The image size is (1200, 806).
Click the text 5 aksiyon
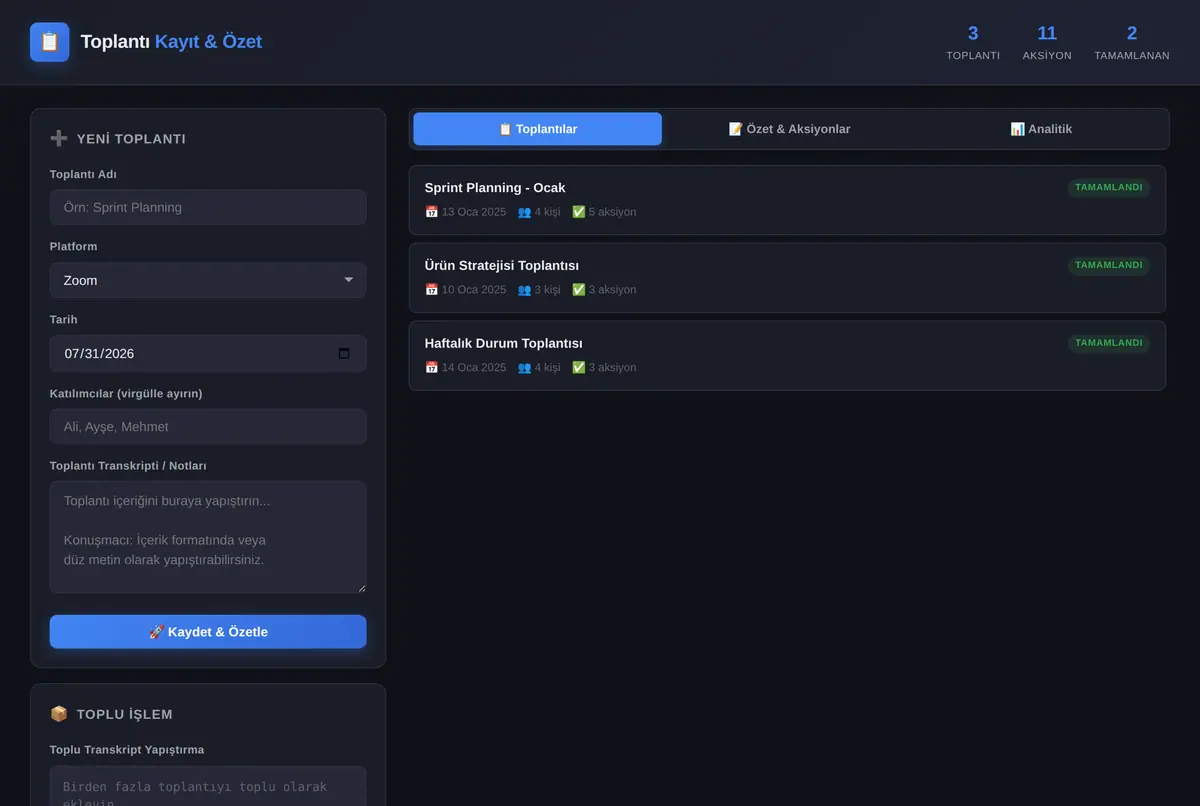coord(612,212)
